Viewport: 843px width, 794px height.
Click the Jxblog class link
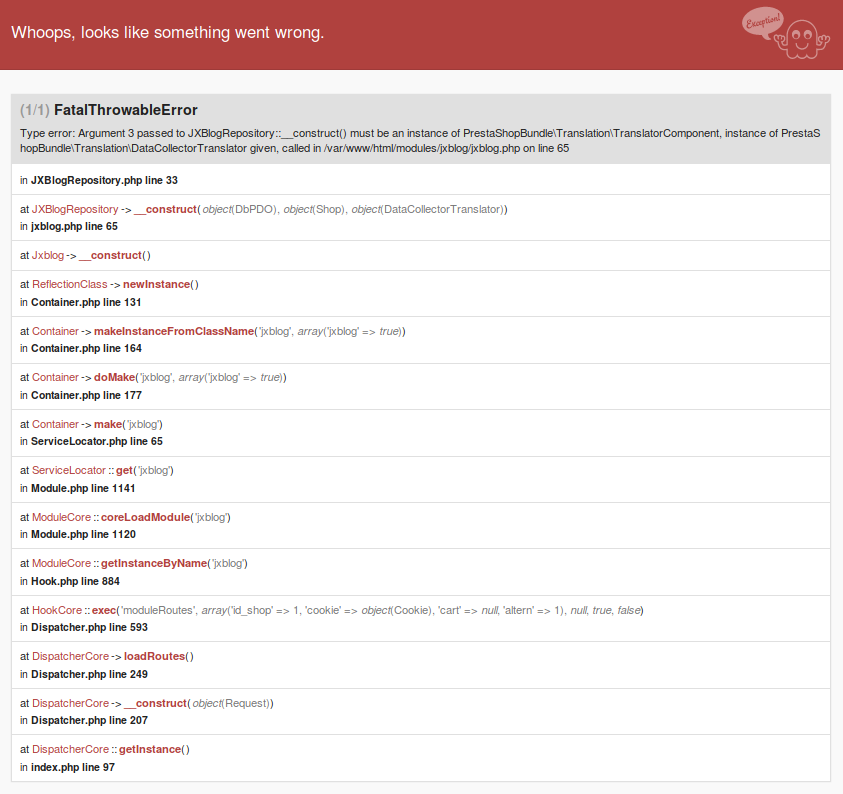click(48, 255)
